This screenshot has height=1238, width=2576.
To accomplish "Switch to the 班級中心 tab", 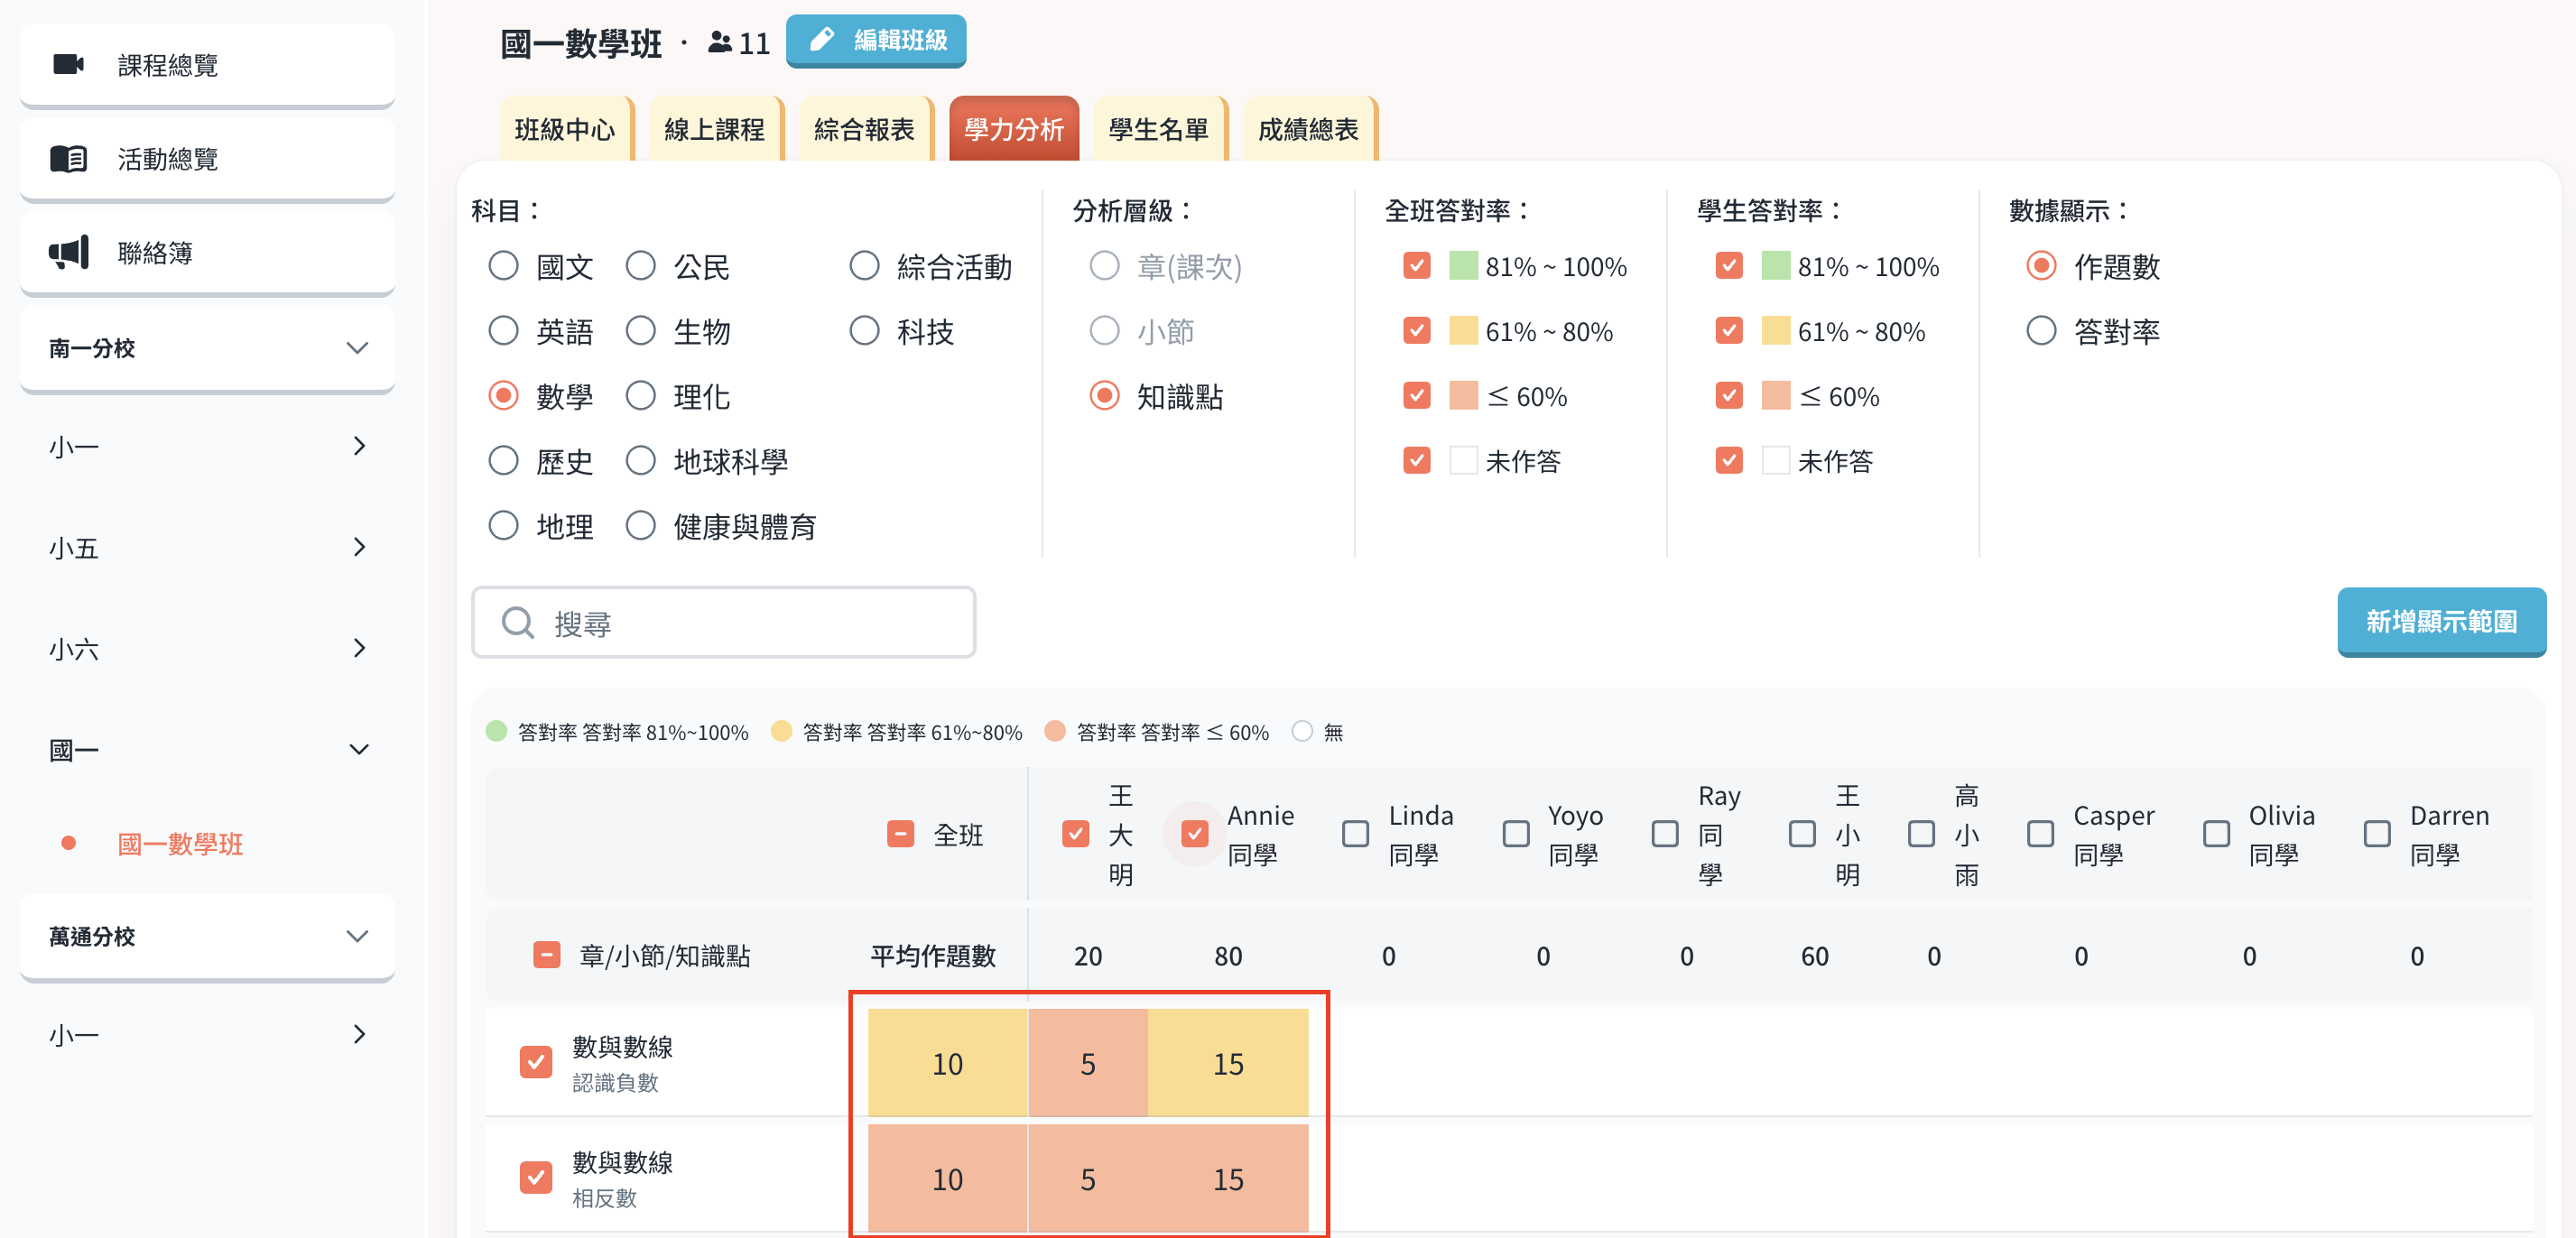I will (x=565, y=129).
